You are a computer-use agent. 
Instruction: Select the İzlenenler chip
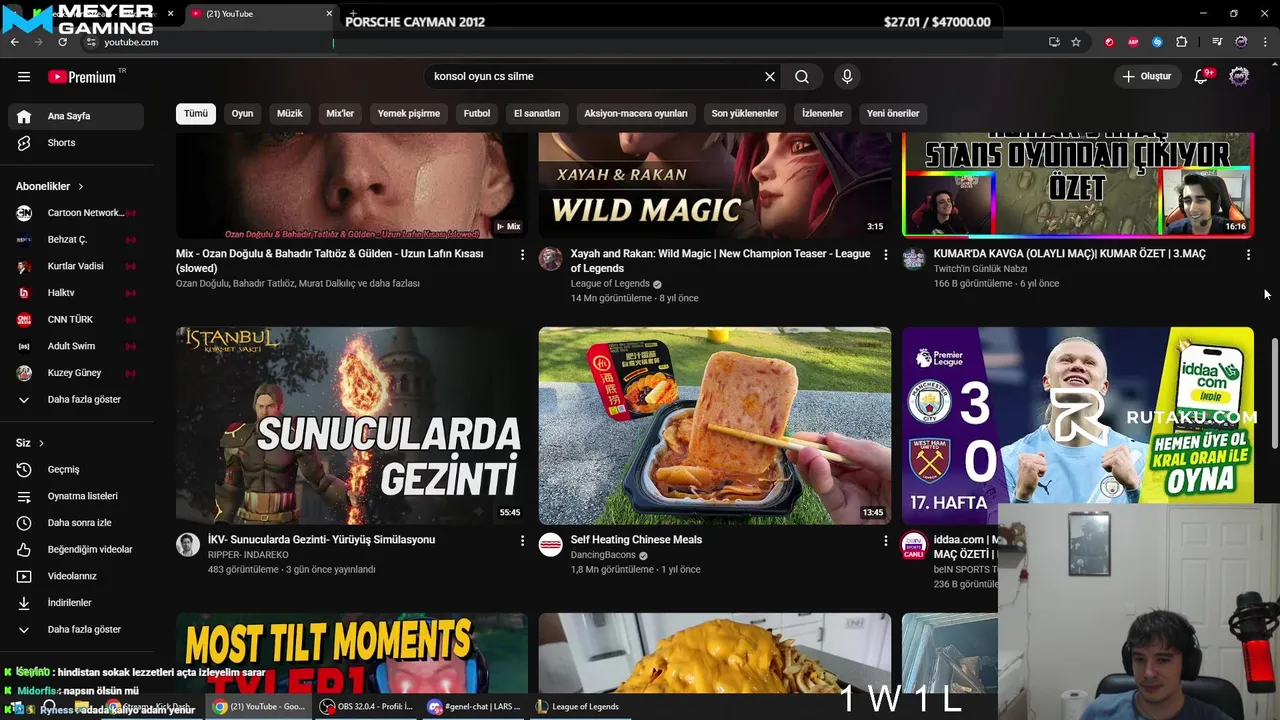[822, 113]
